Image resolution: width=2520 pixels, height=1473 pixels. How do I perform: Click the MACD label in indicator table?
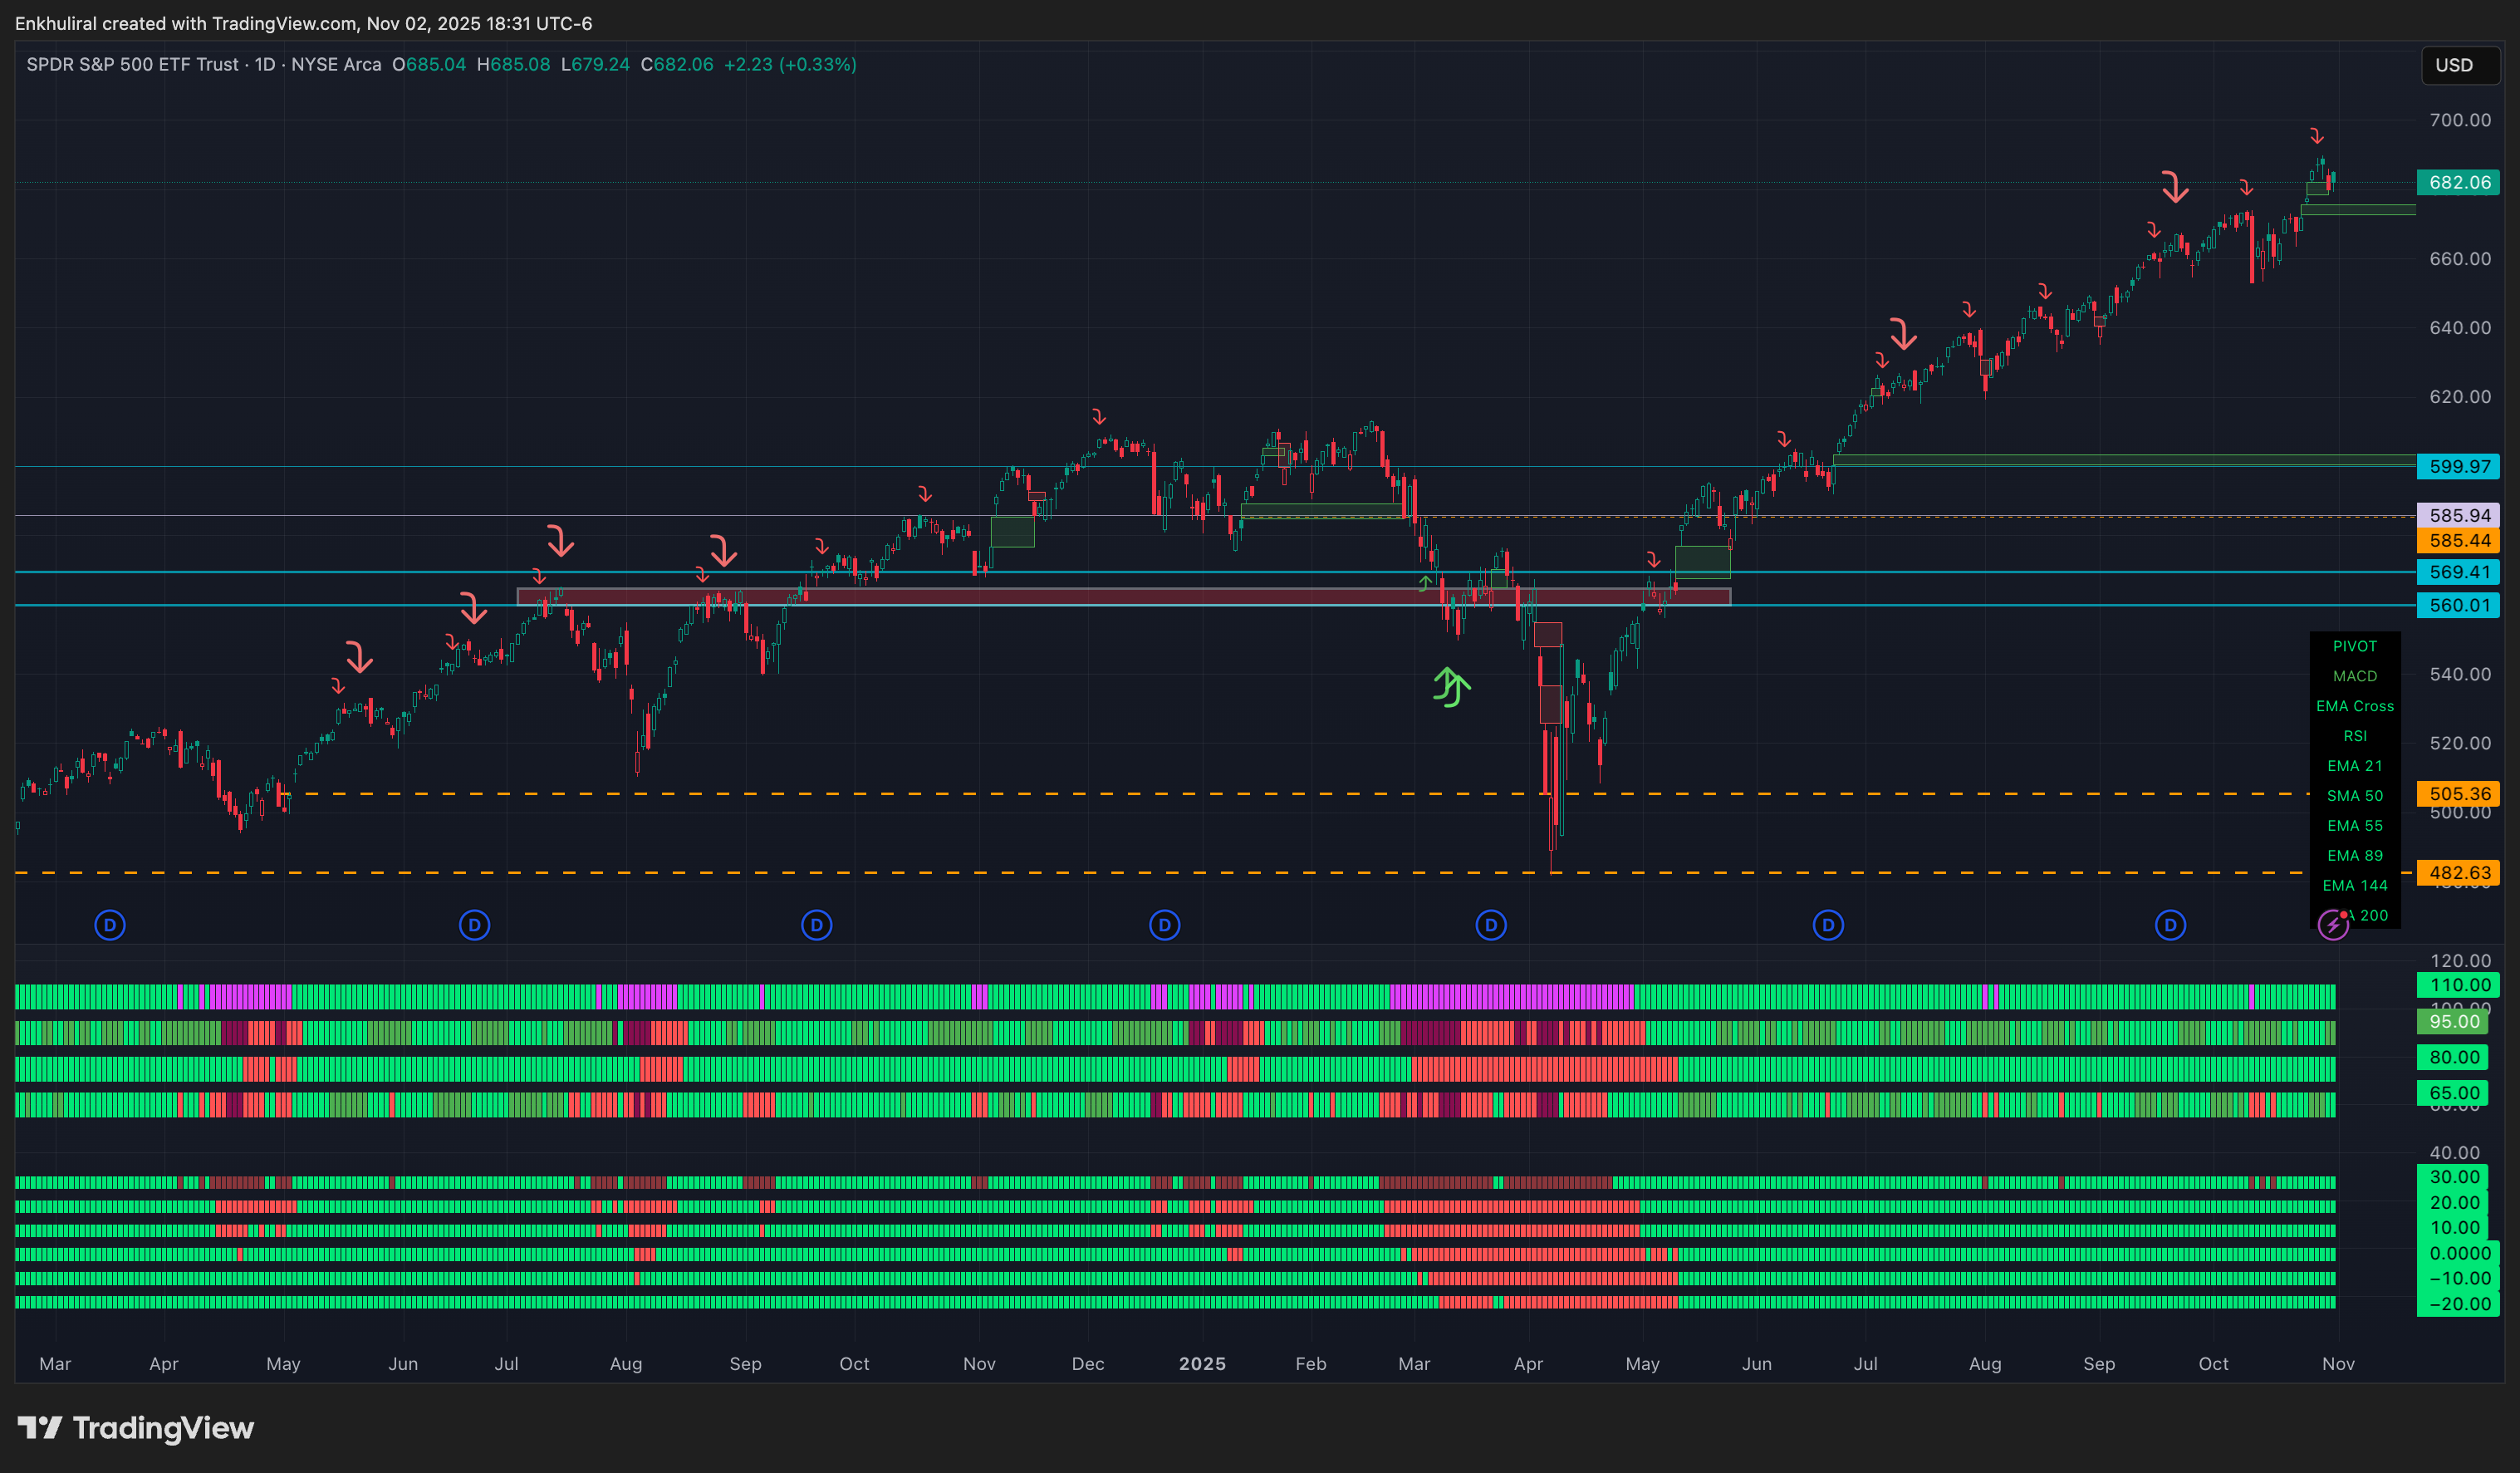point(2354,676)
